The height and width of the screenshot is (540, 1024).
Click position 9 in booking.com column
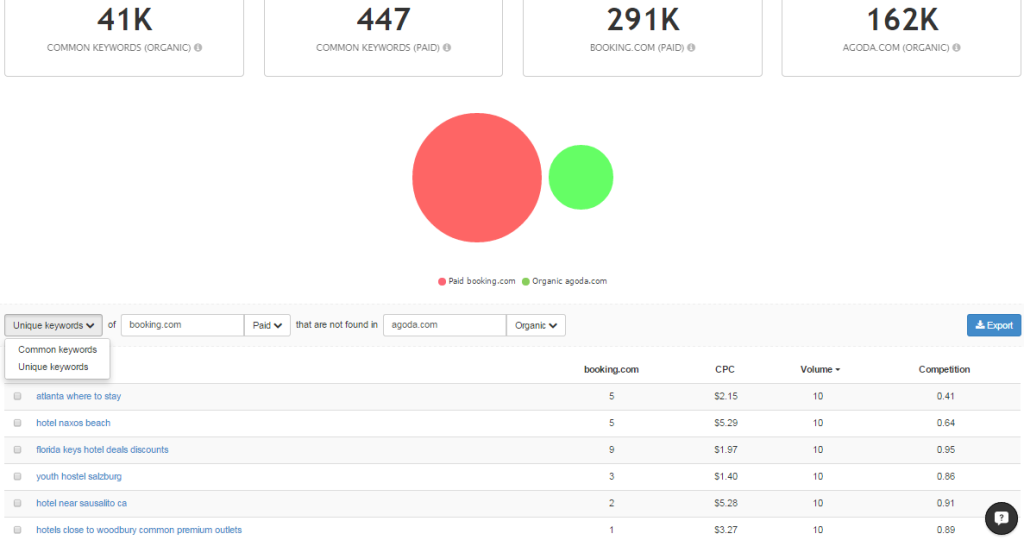(x=611, y=450)
